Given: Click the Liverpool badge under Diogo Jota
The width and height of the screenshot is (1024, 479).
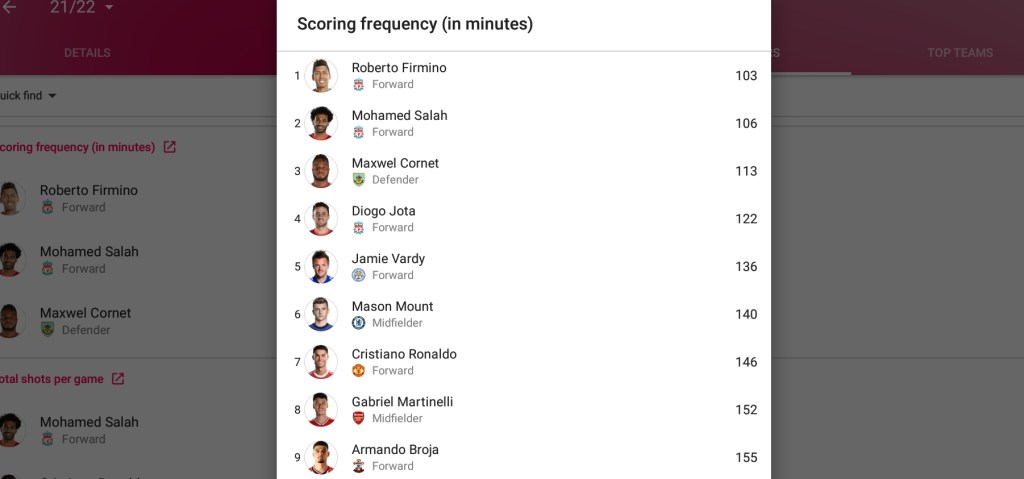Looking at the screenshot, I should (359, 228).
